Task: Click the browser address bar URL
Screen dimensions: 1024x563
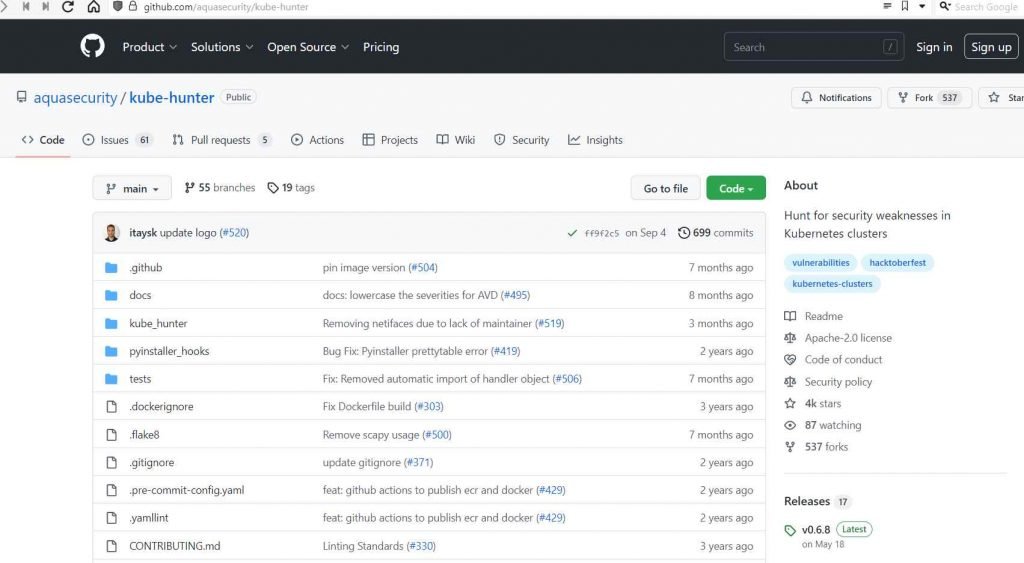Action: pyautogui.click(x=226, y=7)
